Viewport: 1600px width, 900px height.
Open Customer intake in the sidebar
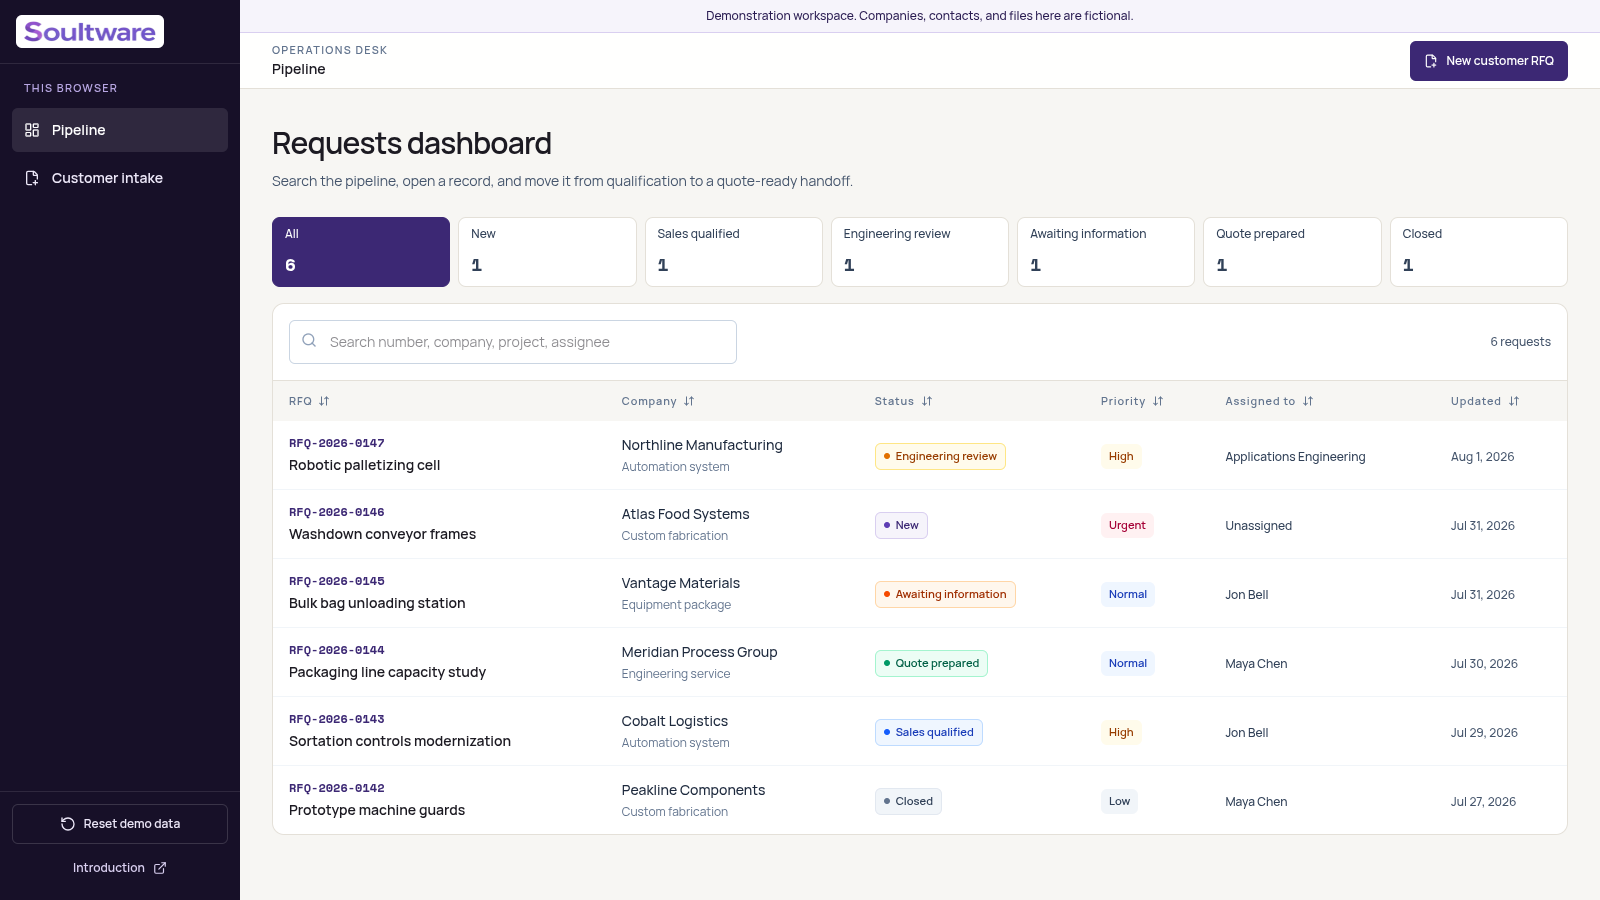[x=120, y=178]
